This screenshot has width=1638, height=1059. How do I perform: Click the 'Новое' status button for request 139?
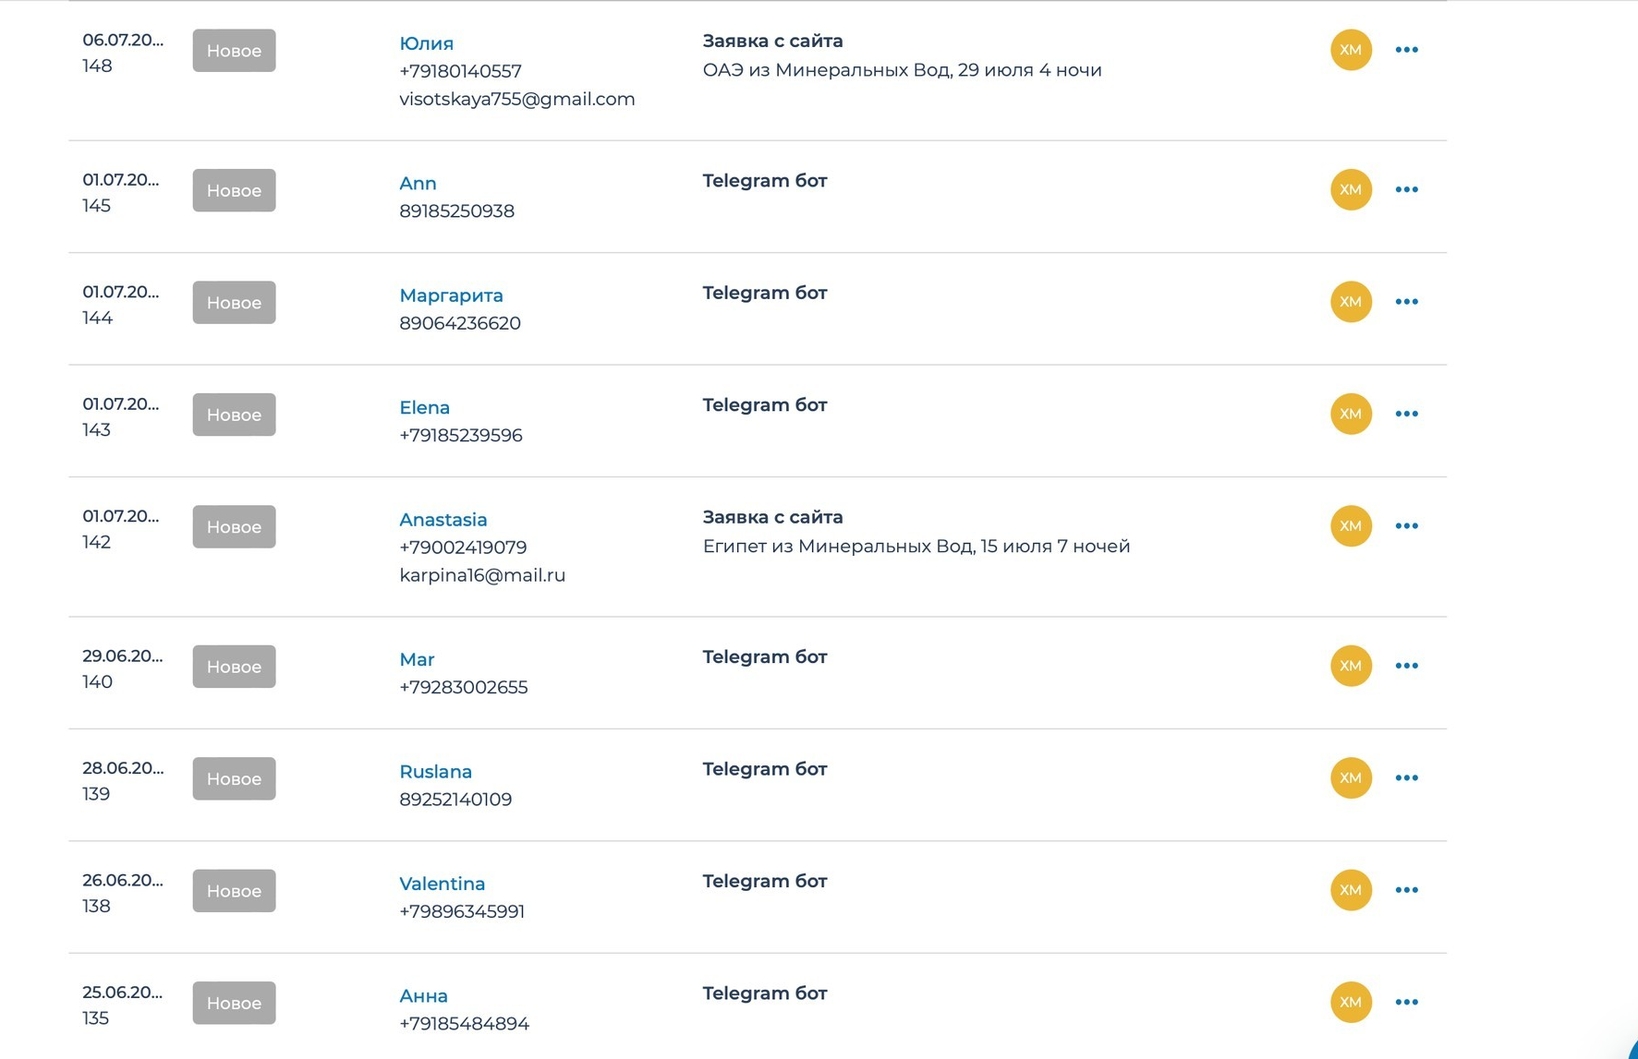click(x=234, y=779)
